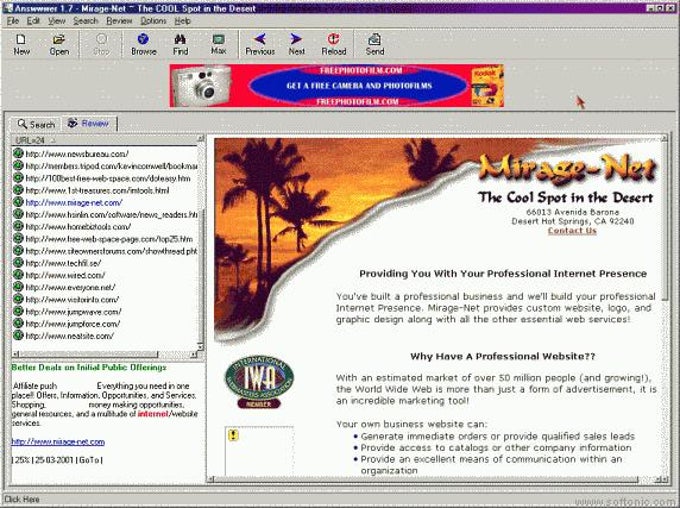Select http://www.newsbureau.com/ in URL list

point(77,154)
